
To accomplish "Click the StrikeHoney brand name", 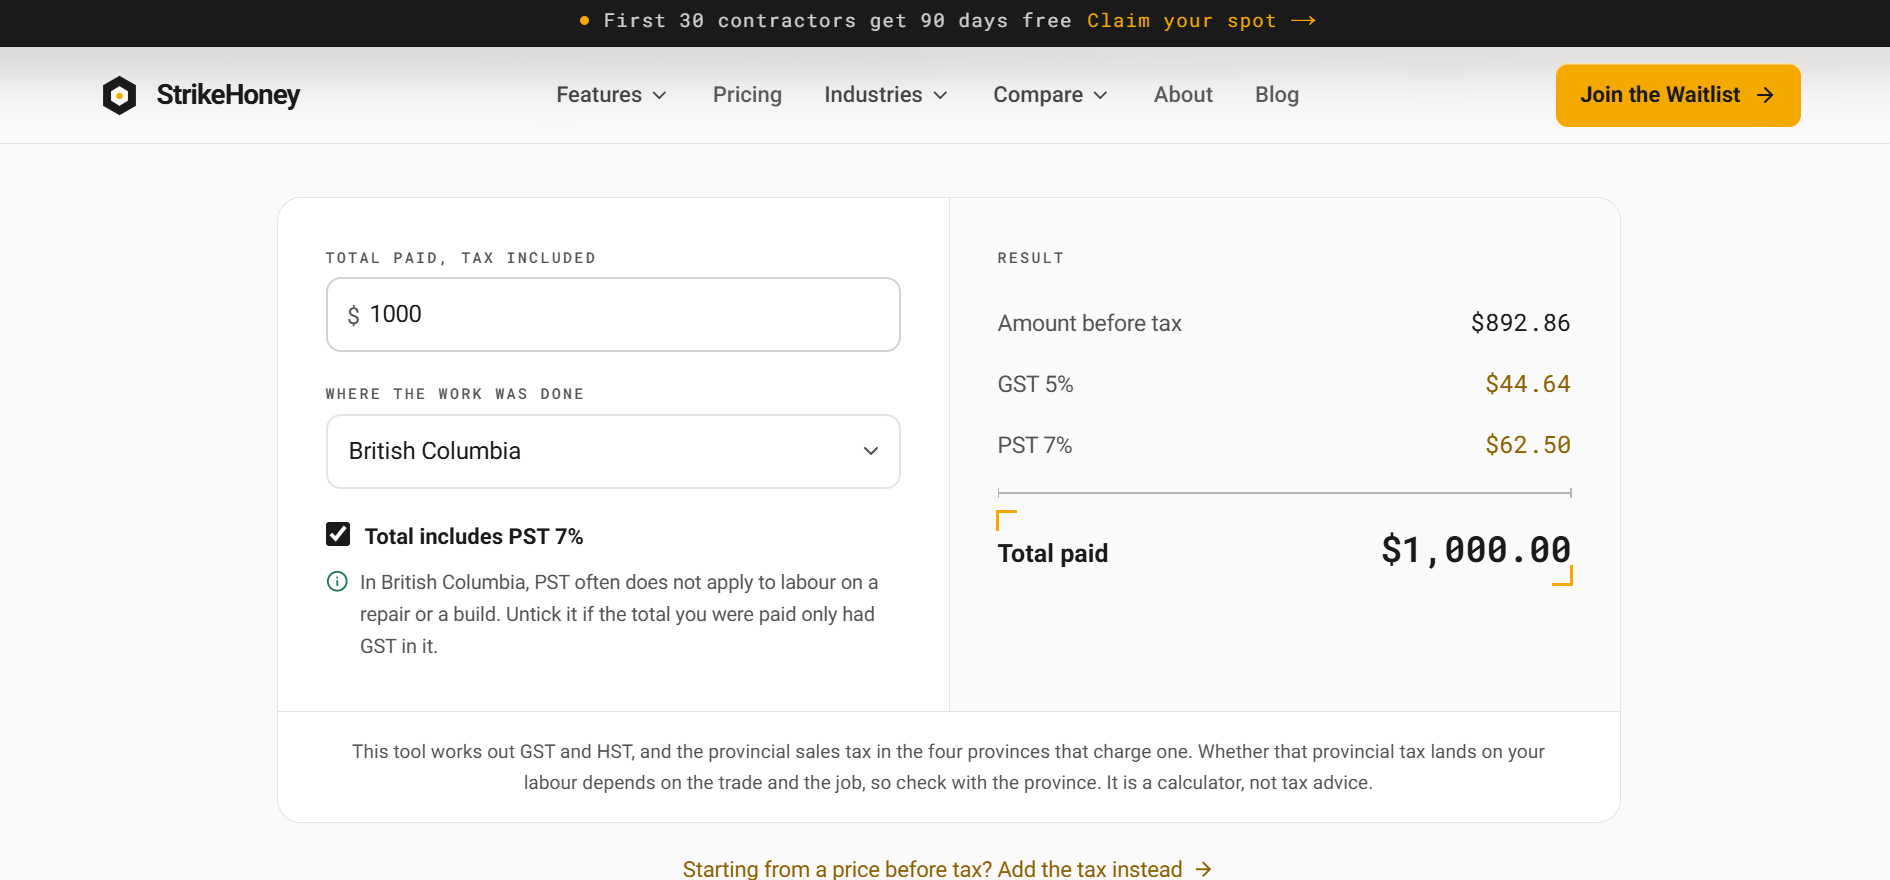I will click(x=228, y=95).
